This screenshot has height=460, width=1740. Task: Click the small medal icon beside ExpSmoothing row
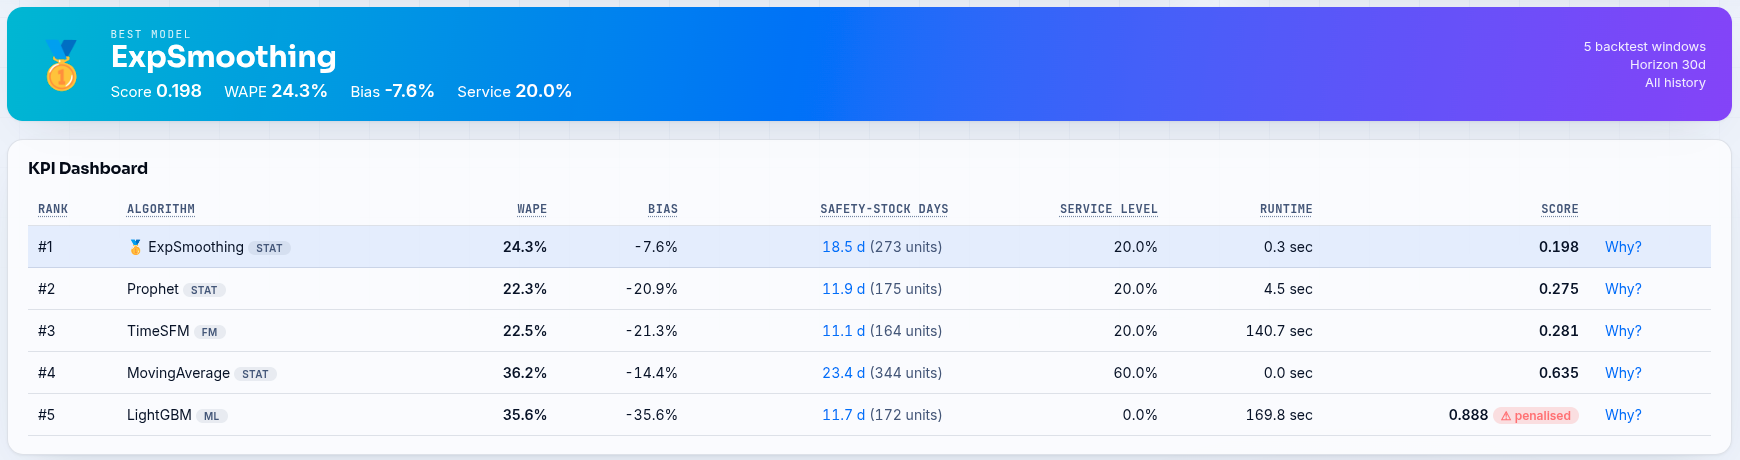point(135,247)
